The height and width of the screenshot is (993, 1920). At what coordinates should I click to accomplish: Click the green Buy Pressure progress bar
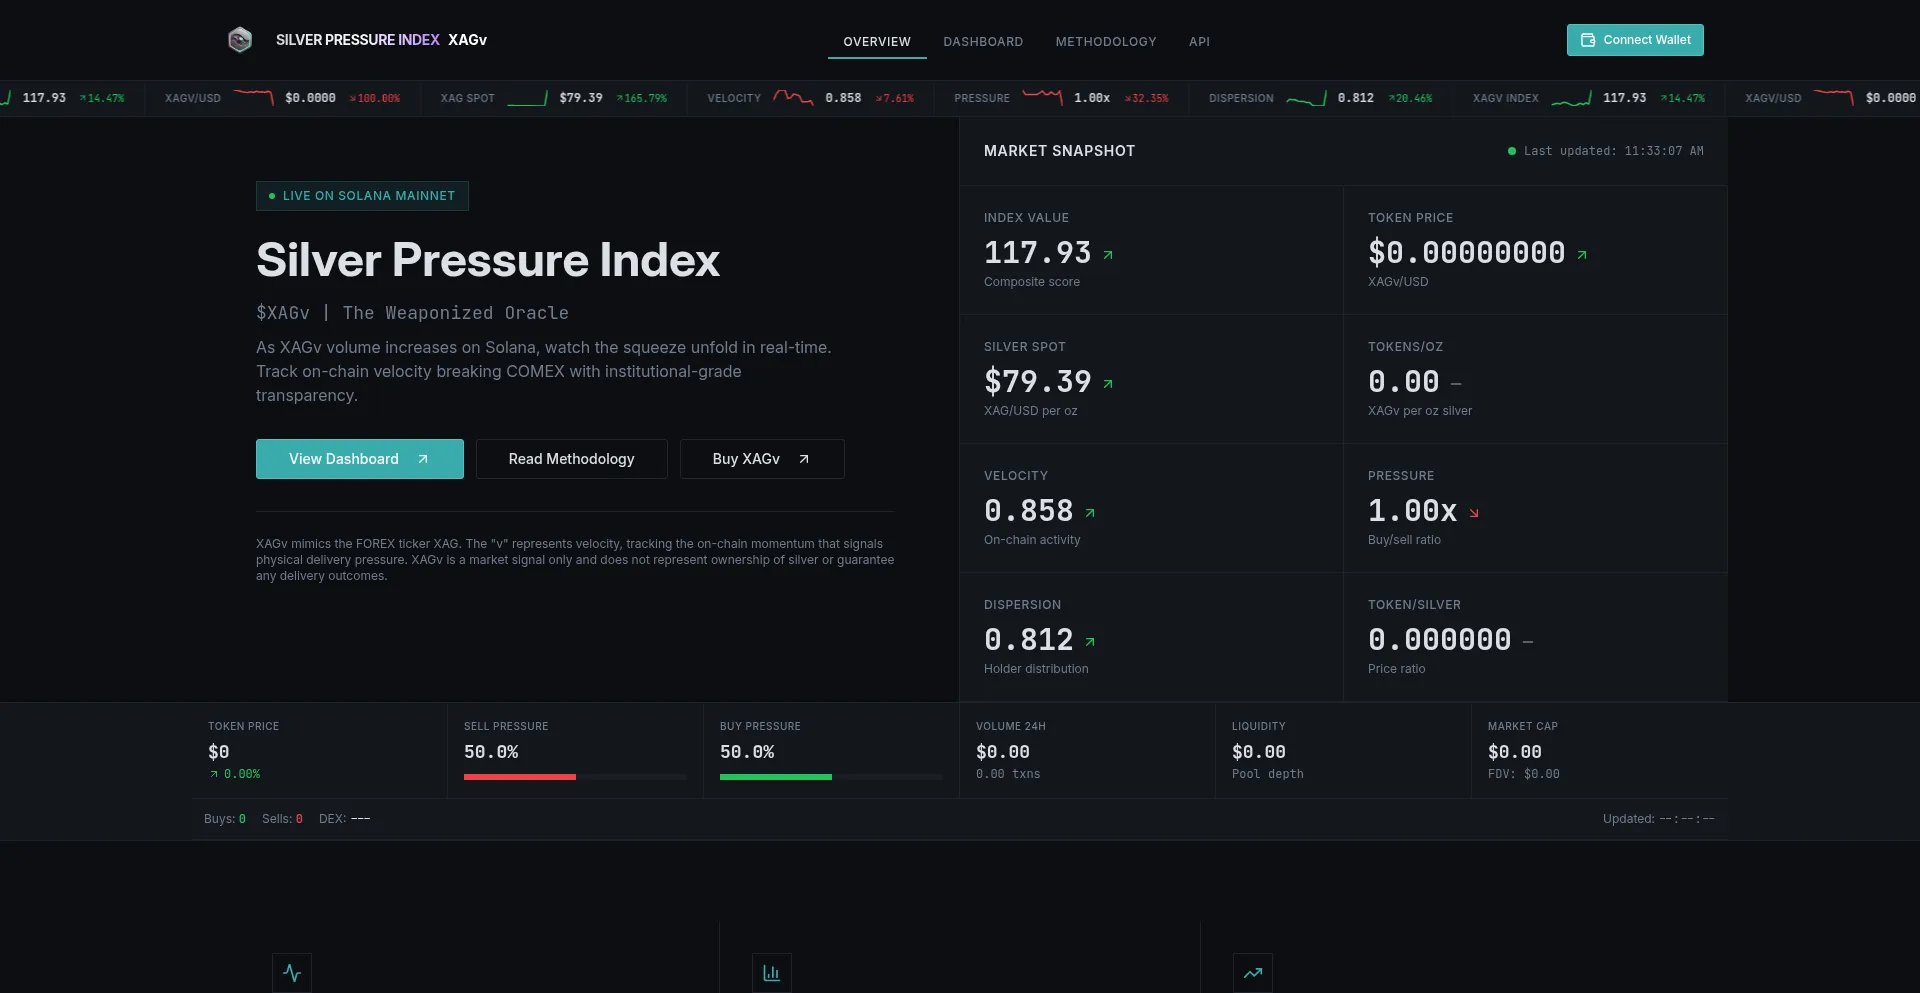coord(776,777)
